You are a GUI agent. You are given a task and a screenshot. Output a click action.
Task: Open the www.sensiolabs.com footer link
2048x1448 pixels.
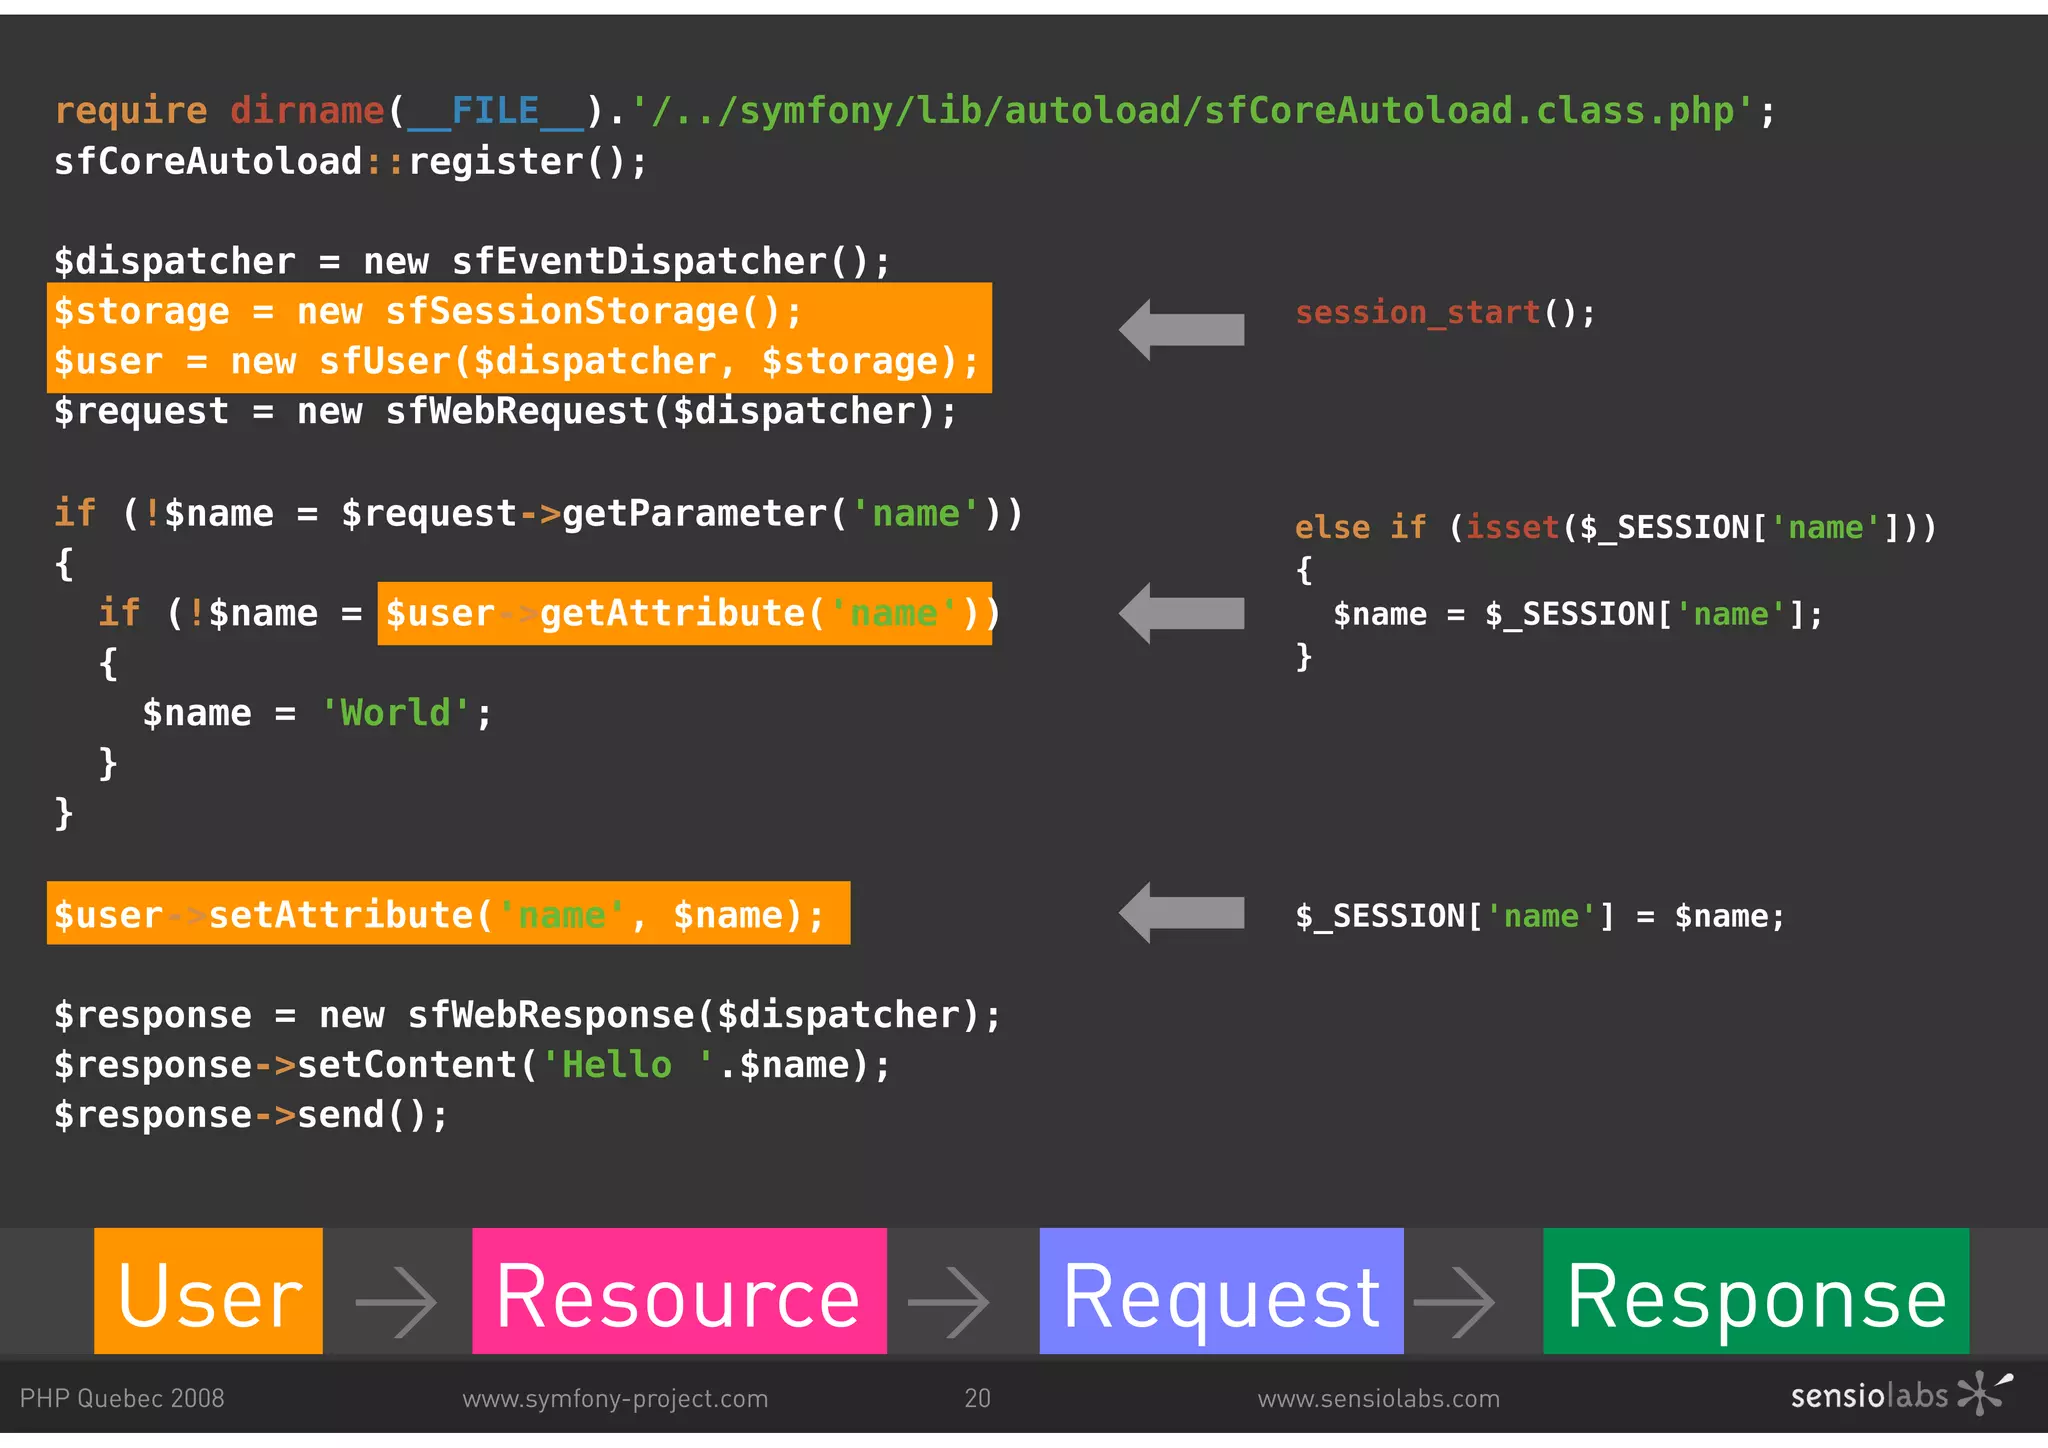click(1378, 1398)
